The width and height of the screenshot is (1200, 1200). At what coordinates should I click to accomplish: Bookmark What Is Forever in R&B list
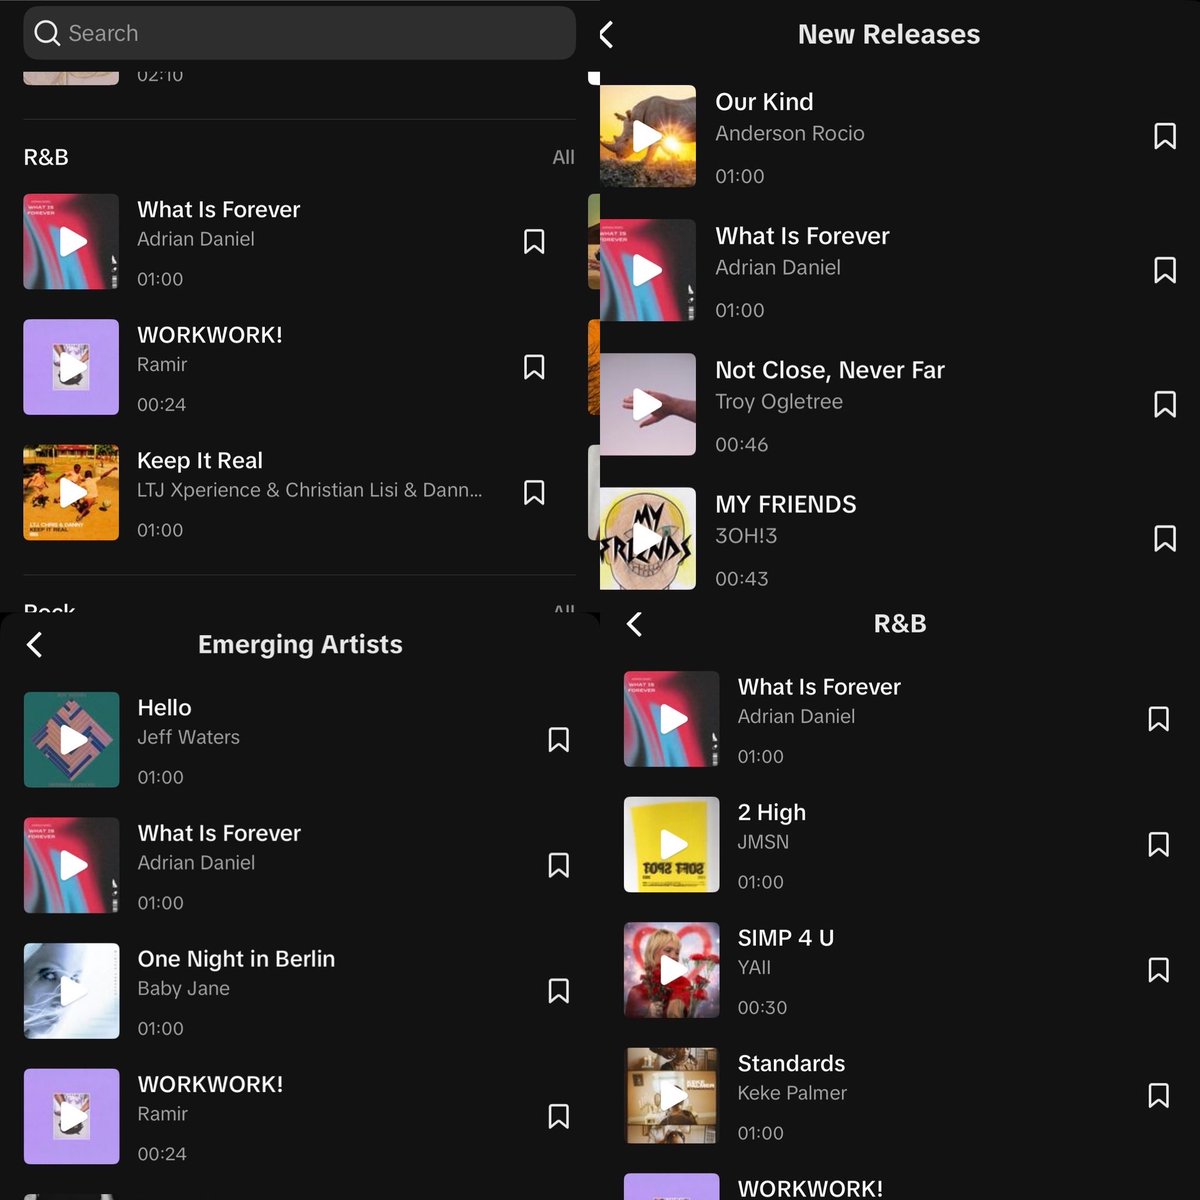1159,719
